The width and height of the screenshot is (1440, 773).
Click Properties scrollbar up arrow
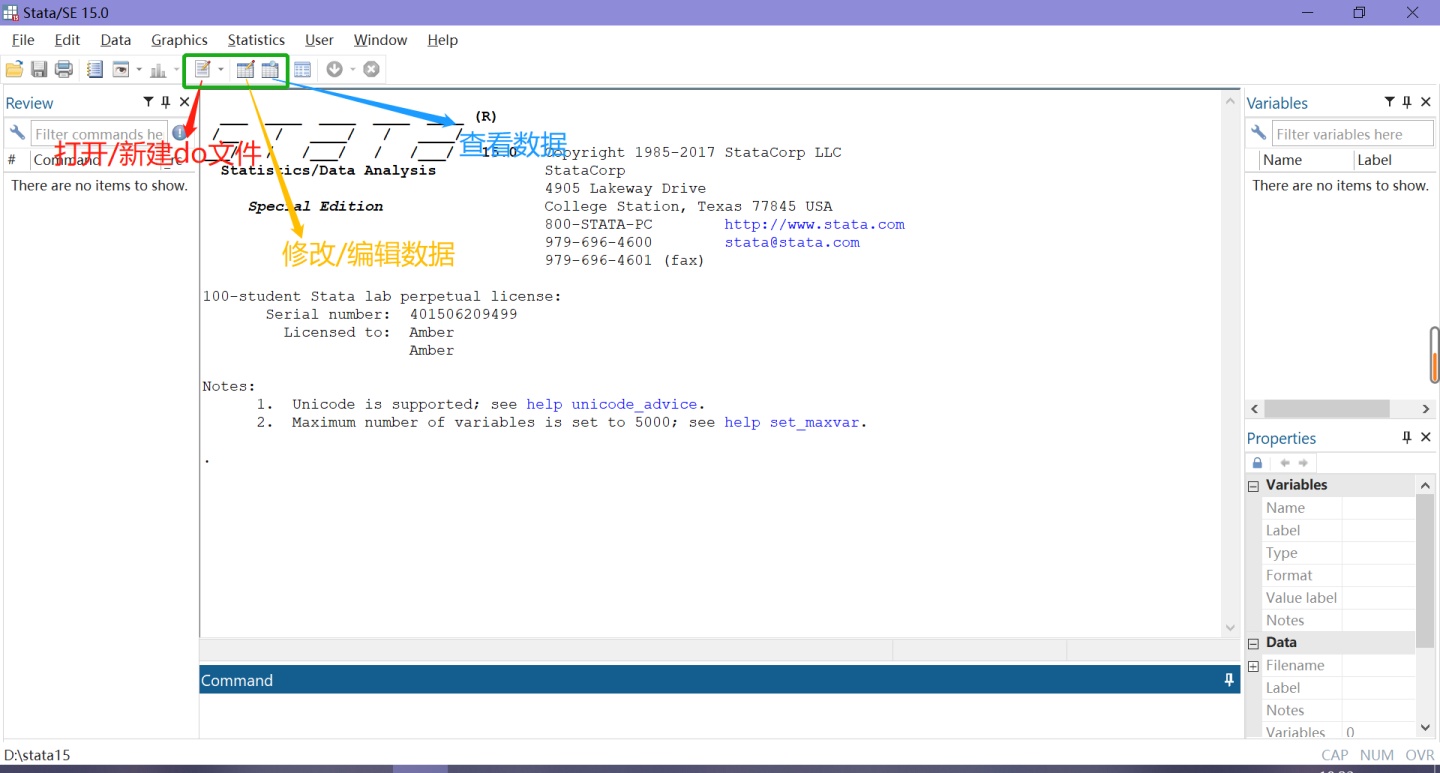click(x=1425, y=485)
